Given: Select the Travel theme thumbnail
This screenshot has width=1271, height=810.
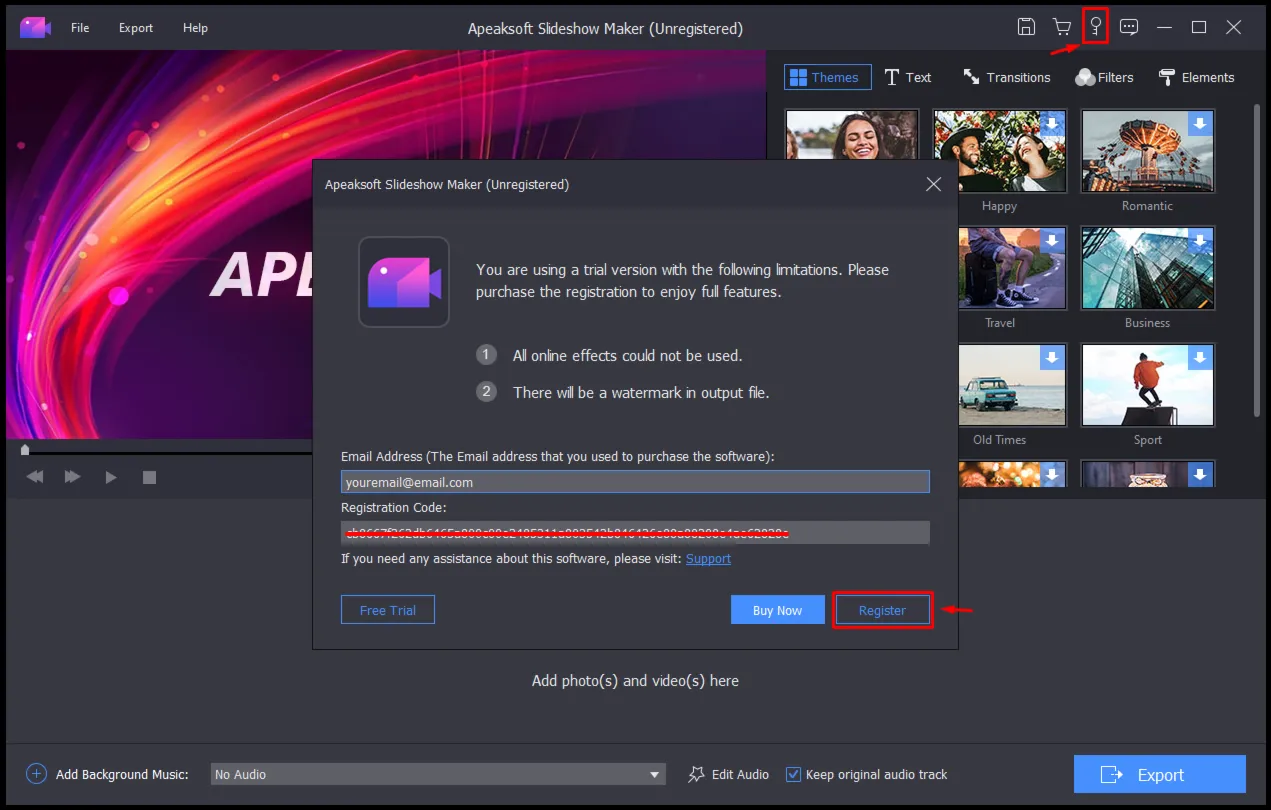Looking at the screenshot, I should click(x=1012, y=269).
